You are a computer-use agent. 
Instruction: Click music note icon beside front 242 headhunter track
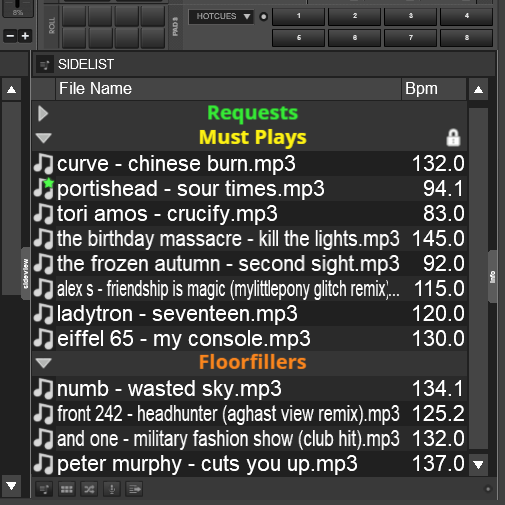pos(43,414)
